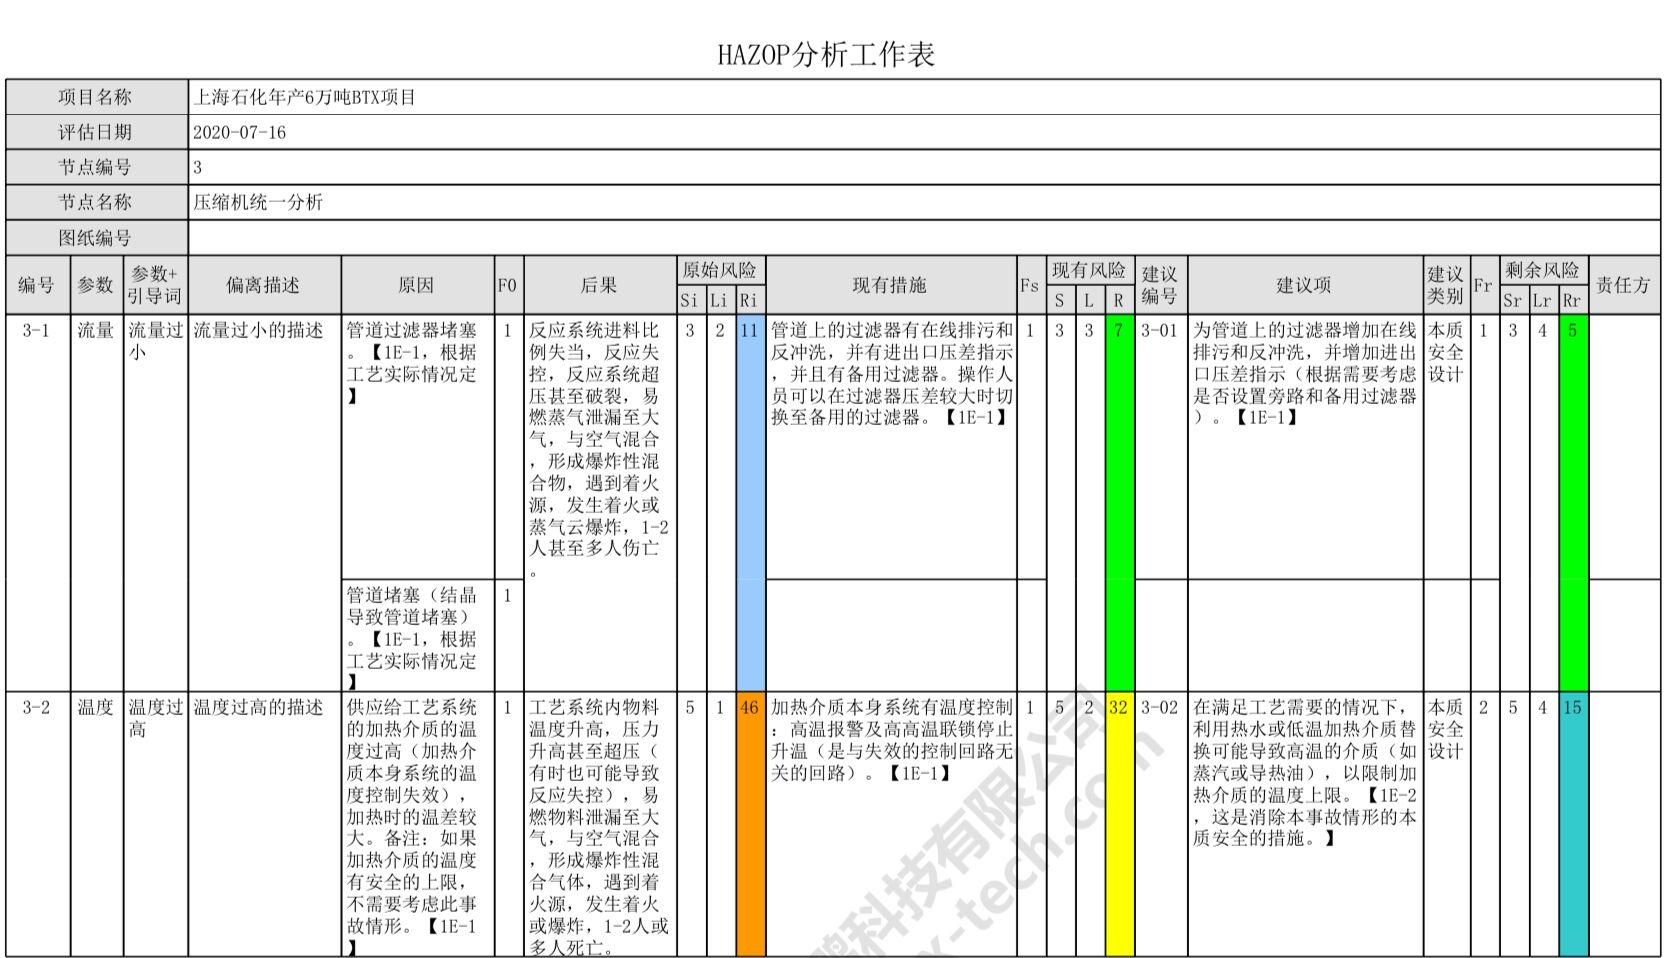Screen dimensions: 1668x958
Task: Click the node name '压缩机统一分析'
Action: 258,202
